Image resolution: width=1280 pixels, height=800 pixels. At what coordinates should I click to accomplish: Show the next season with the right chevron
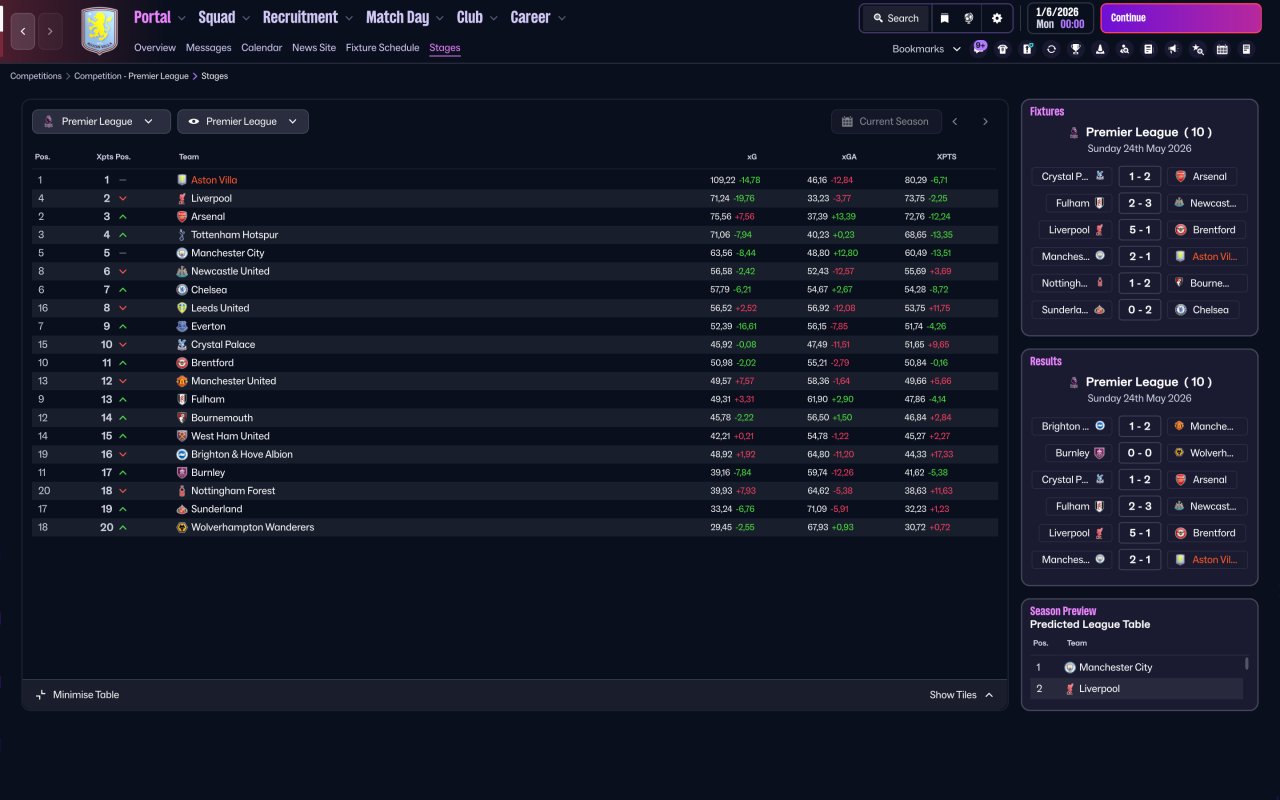pos(985,121)
